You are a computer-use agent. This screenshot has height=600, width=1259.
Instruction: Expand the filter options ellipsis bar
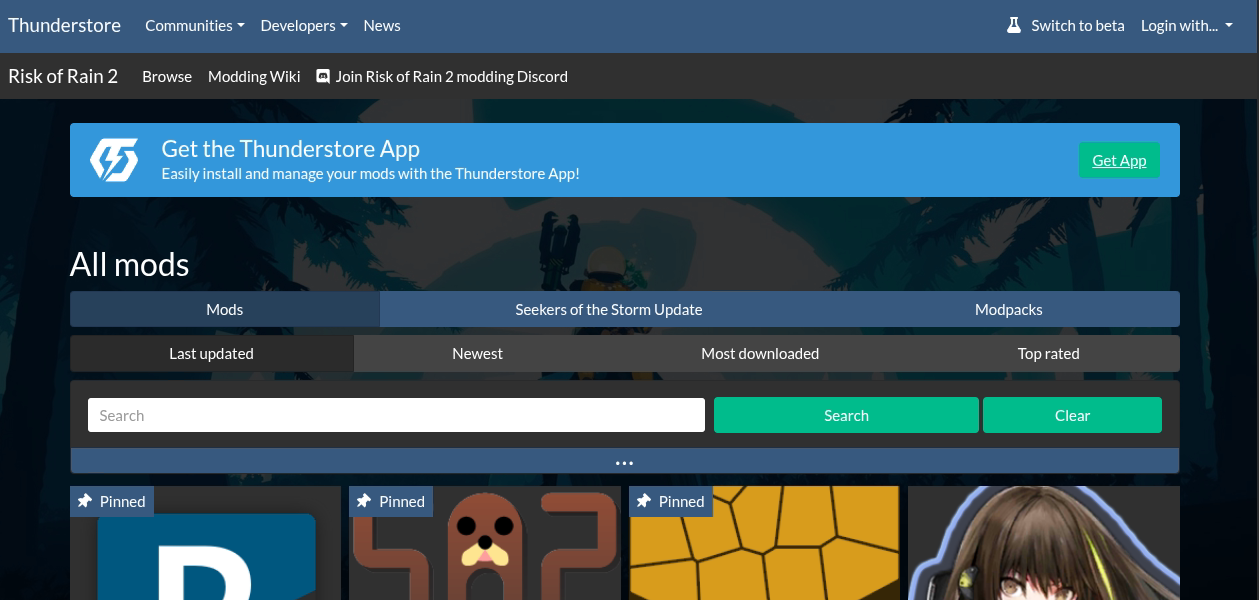(625, 462)
